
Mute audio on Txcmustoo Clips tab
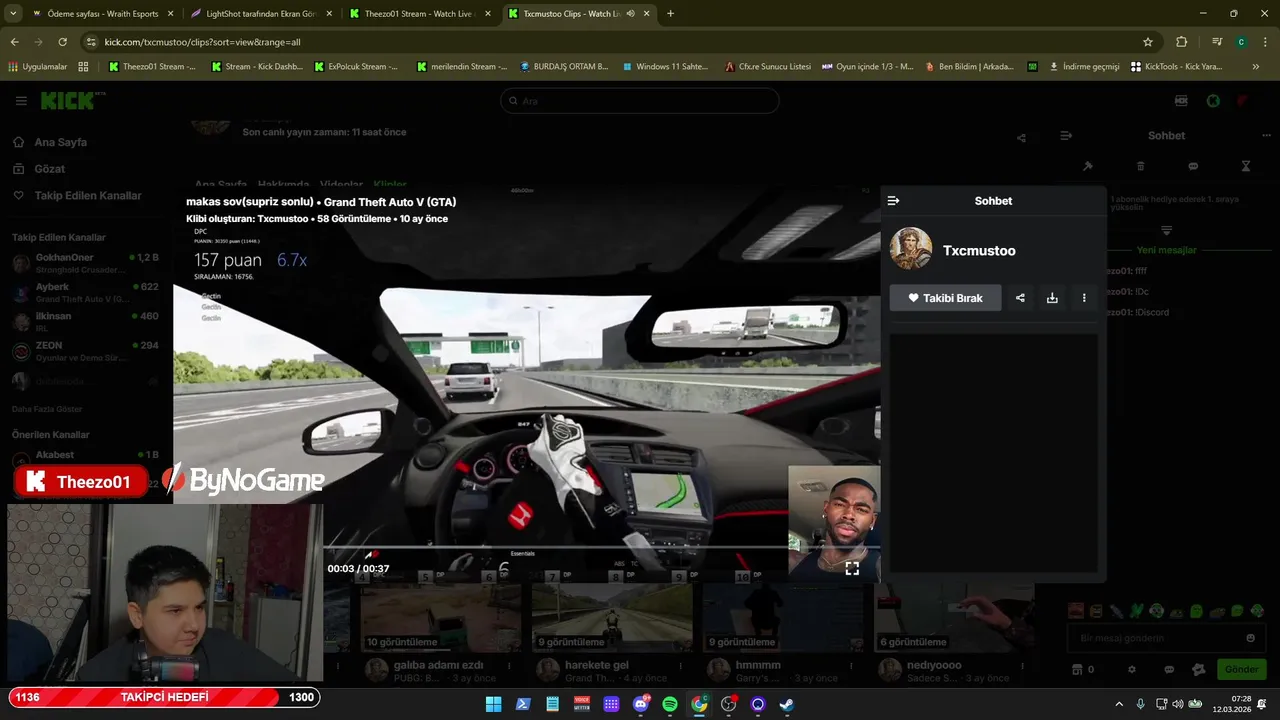631,14
